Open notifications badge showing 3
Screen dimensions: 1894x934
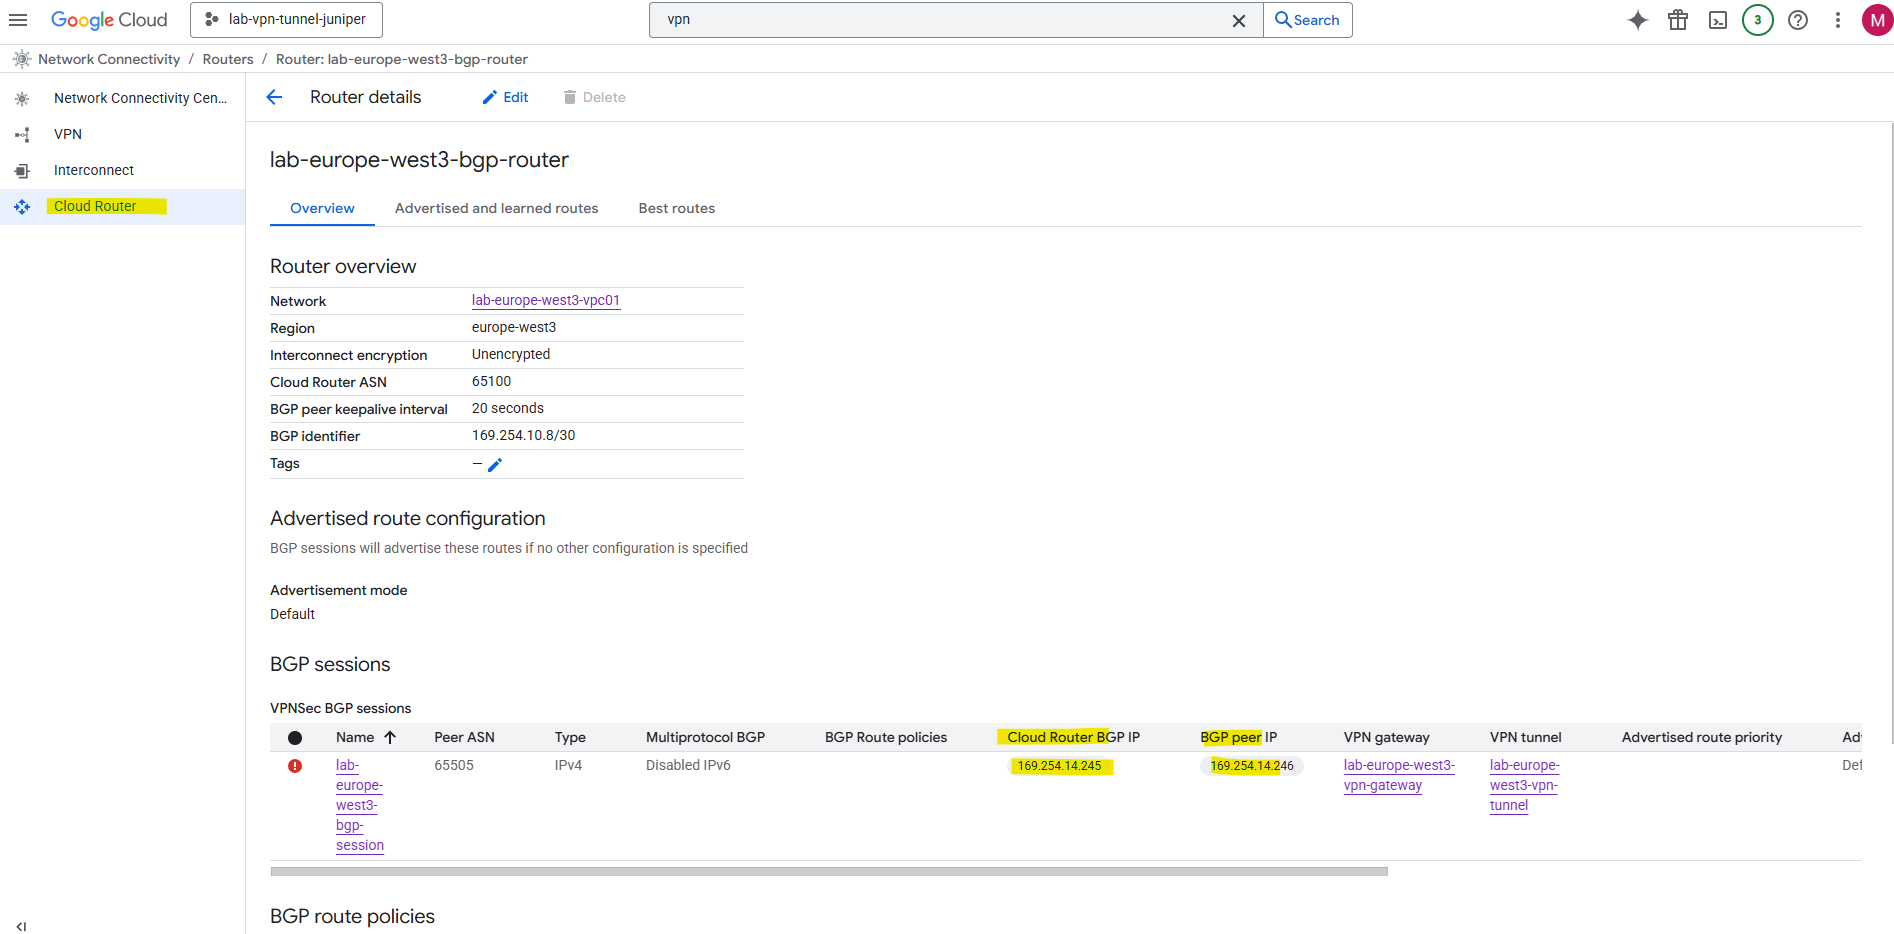pos(1758,20)
